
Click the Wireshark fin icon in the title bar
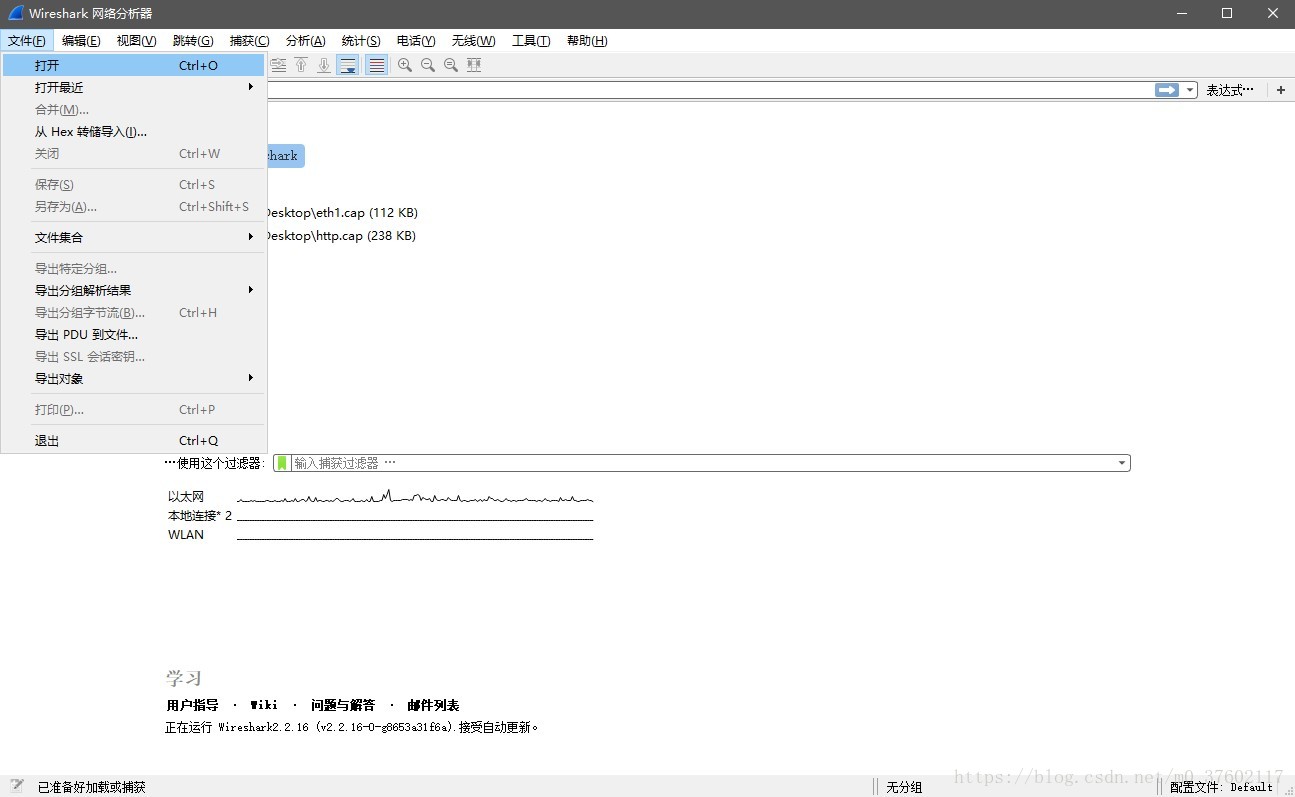pos(15,13)
